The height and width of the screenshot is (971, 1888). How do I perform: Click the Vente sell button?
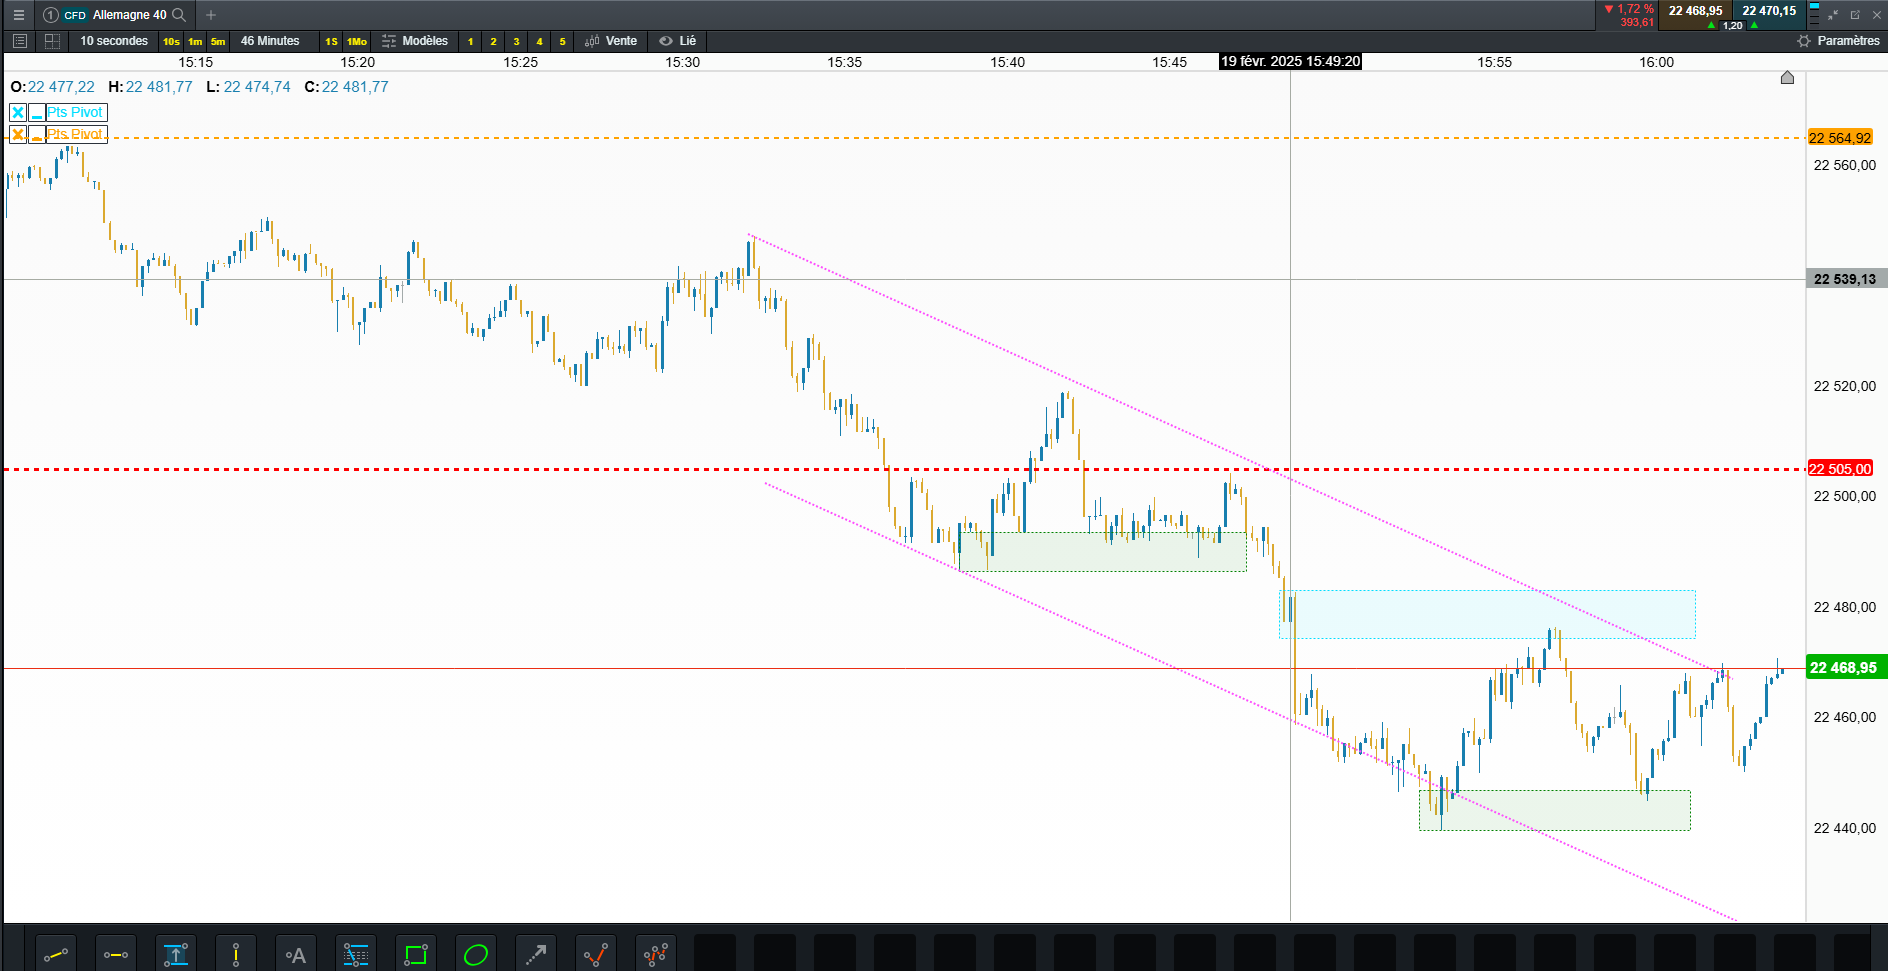(611, 41)
